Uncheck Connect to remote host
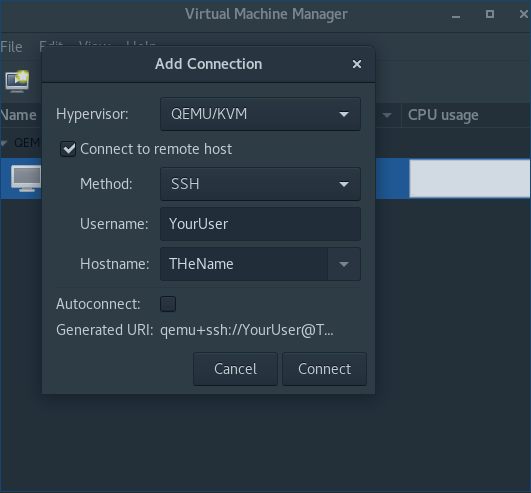Image resolution: width=531 pixels, height=493 pixels. [x=68, y=149]
